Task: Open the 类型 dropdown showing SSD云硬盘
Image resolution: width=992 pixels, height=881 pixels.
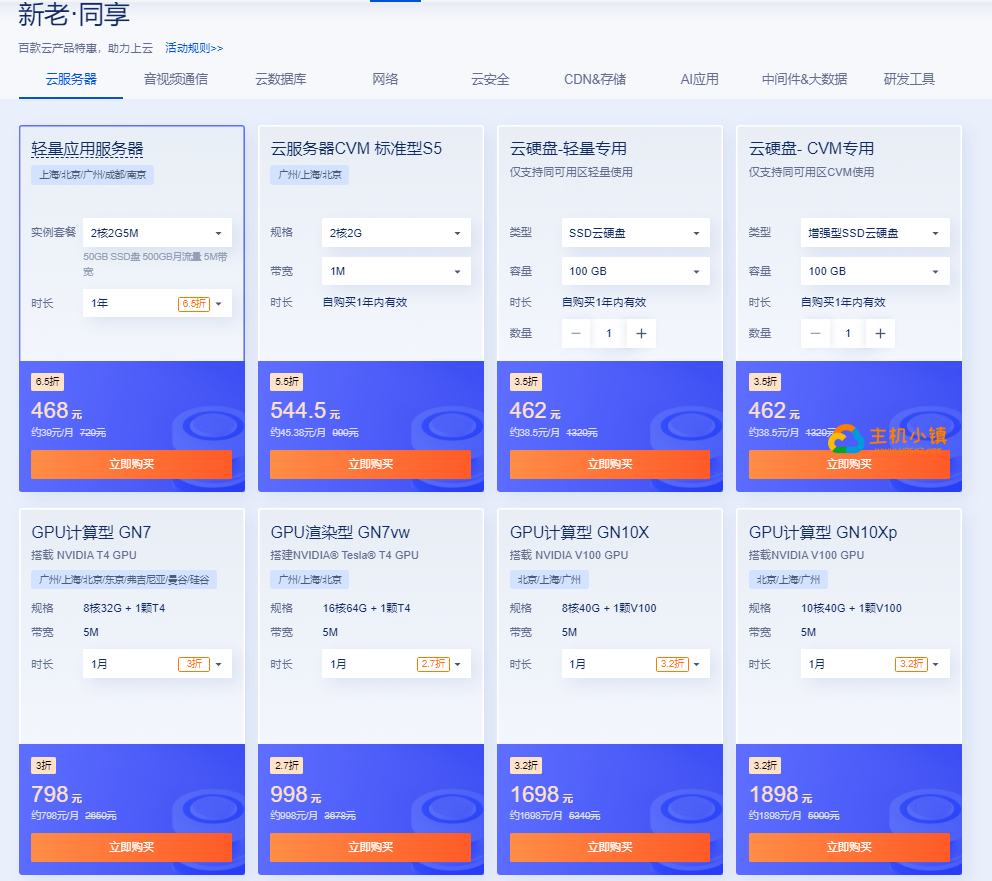Action: (x=635, y=232)
